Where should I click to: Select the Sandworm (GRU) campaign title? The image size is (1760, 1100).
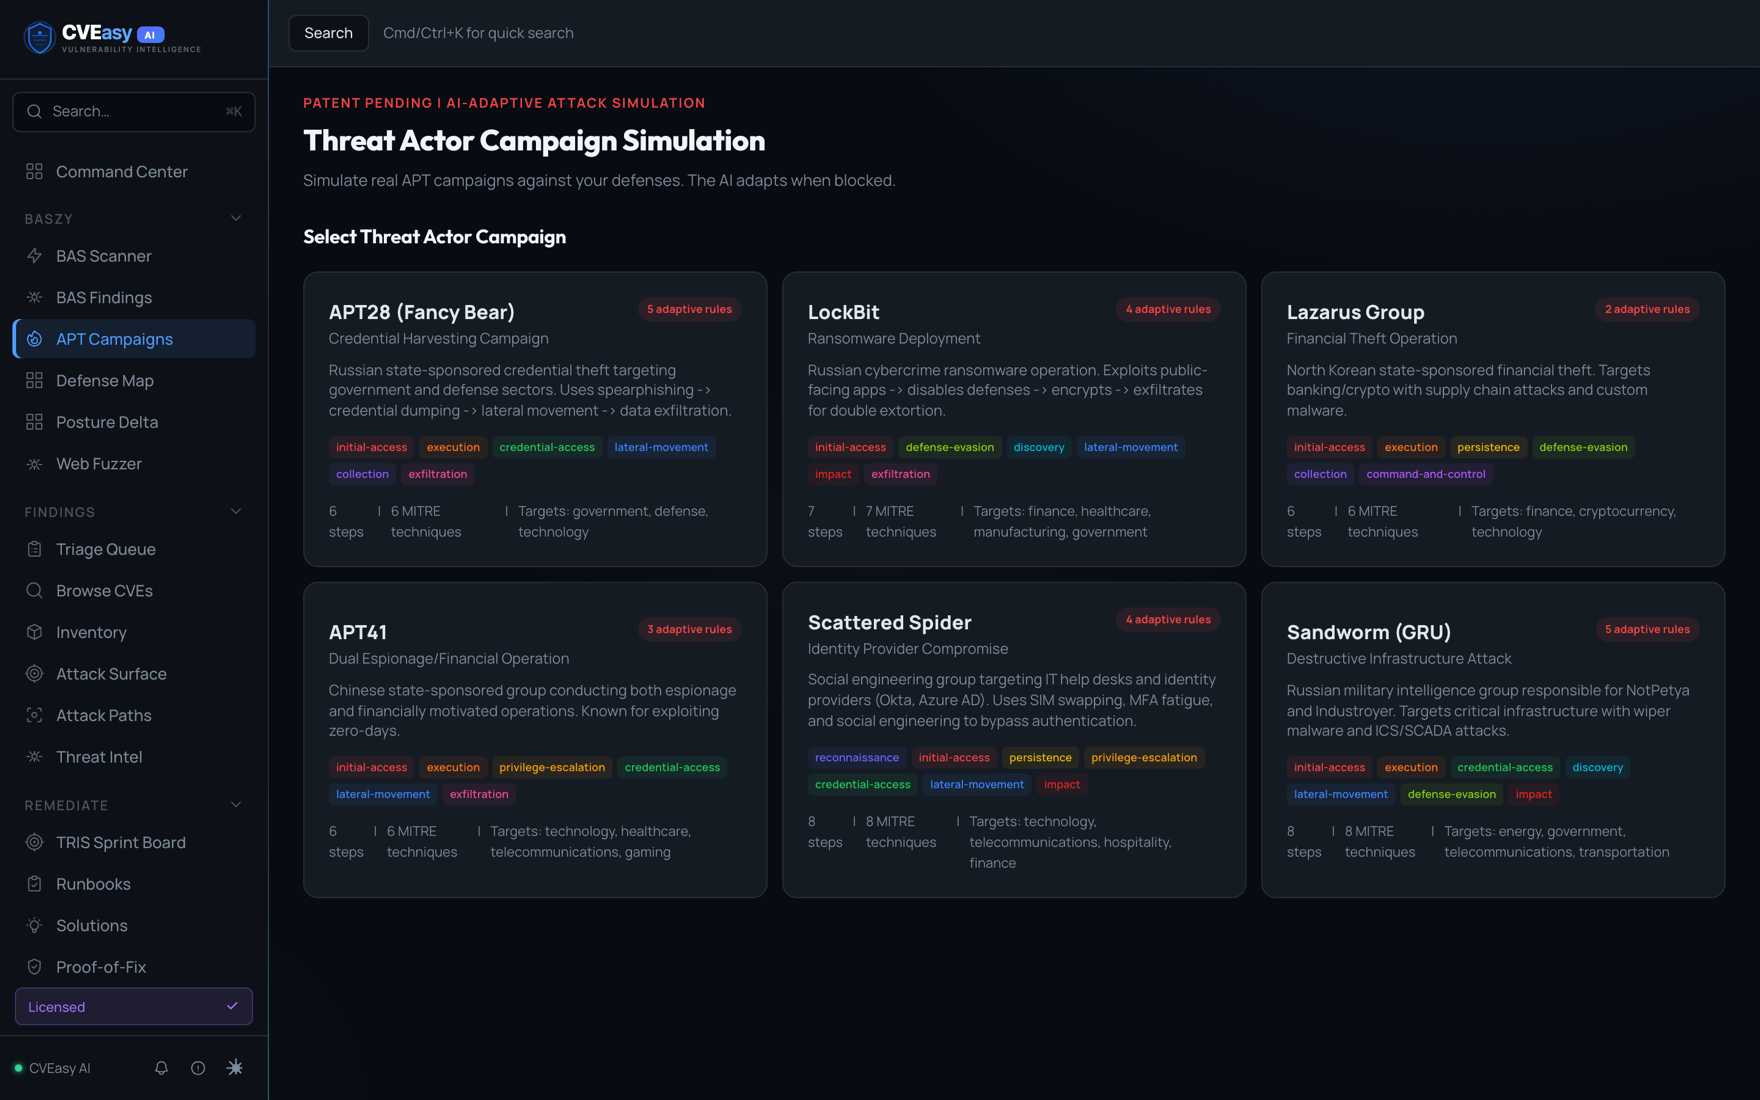click(1368, 632)
